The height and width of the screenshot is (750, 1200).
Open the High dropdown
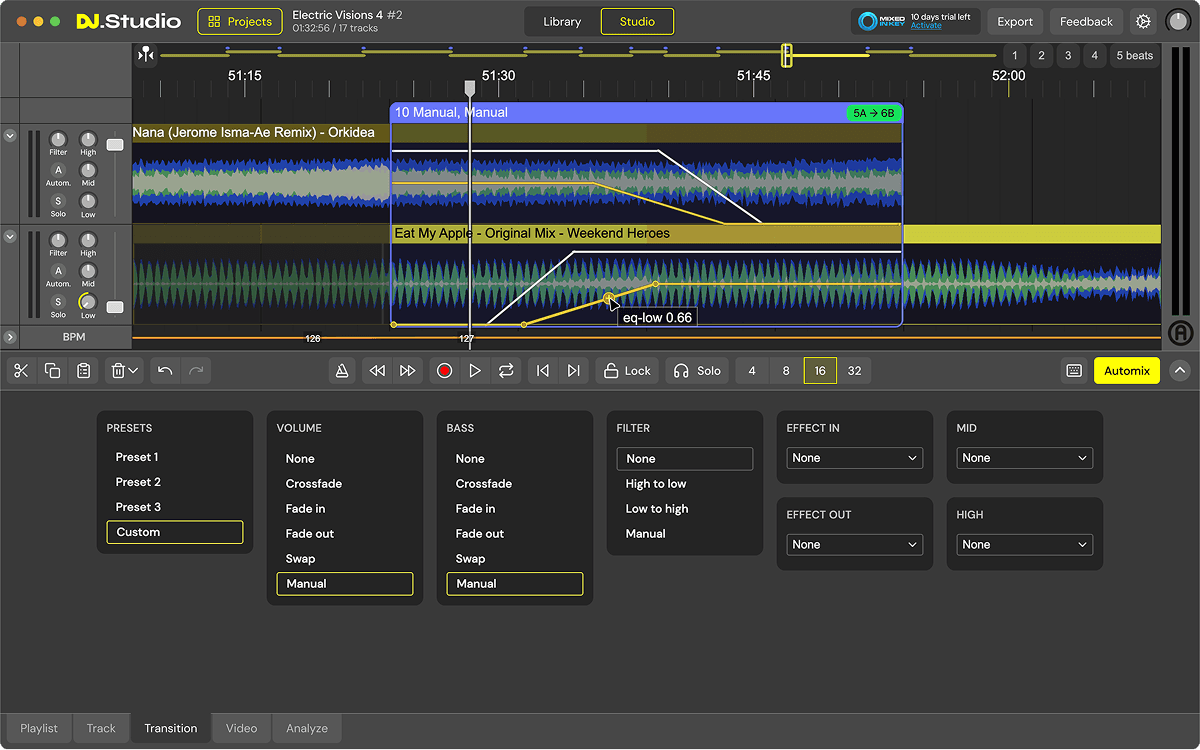coord(1025,545)
